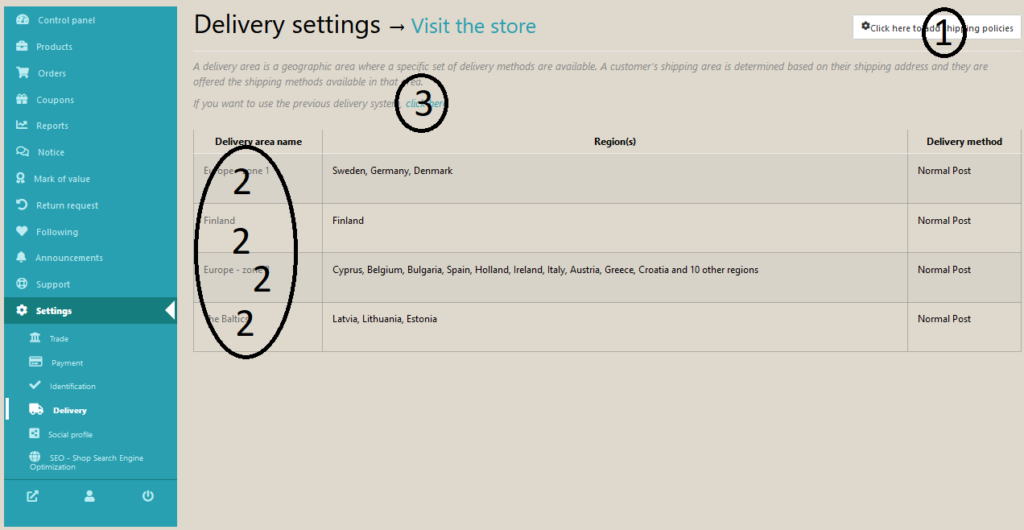Screen dimensions: 1024x530
Task: Click the Support globe icon
Action: click(22, 284)
